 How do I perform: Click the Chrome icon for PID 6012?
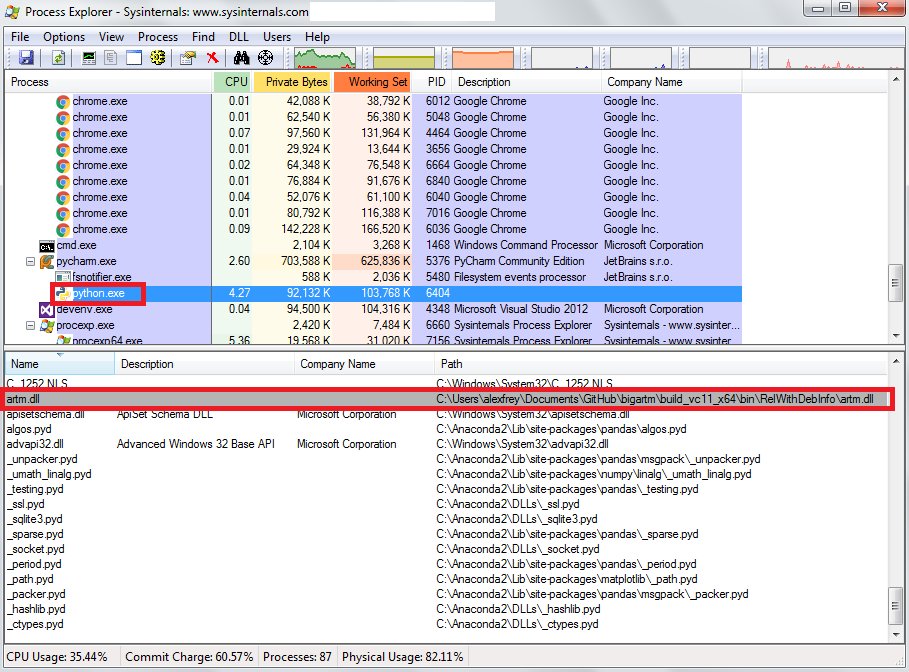coord(63,101)
